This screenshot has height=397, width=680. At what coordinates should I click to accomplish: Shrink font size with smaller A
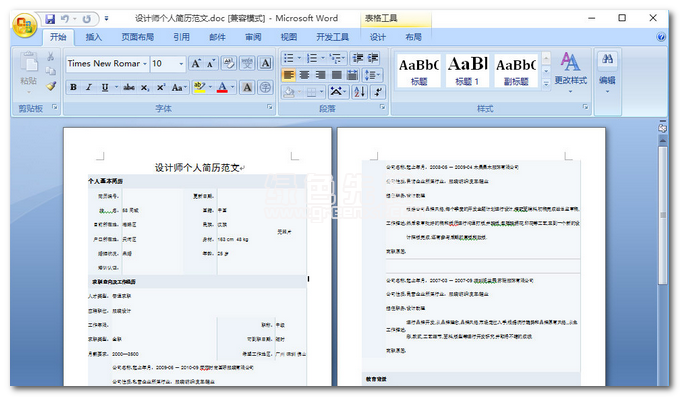(x=211, y=64)
